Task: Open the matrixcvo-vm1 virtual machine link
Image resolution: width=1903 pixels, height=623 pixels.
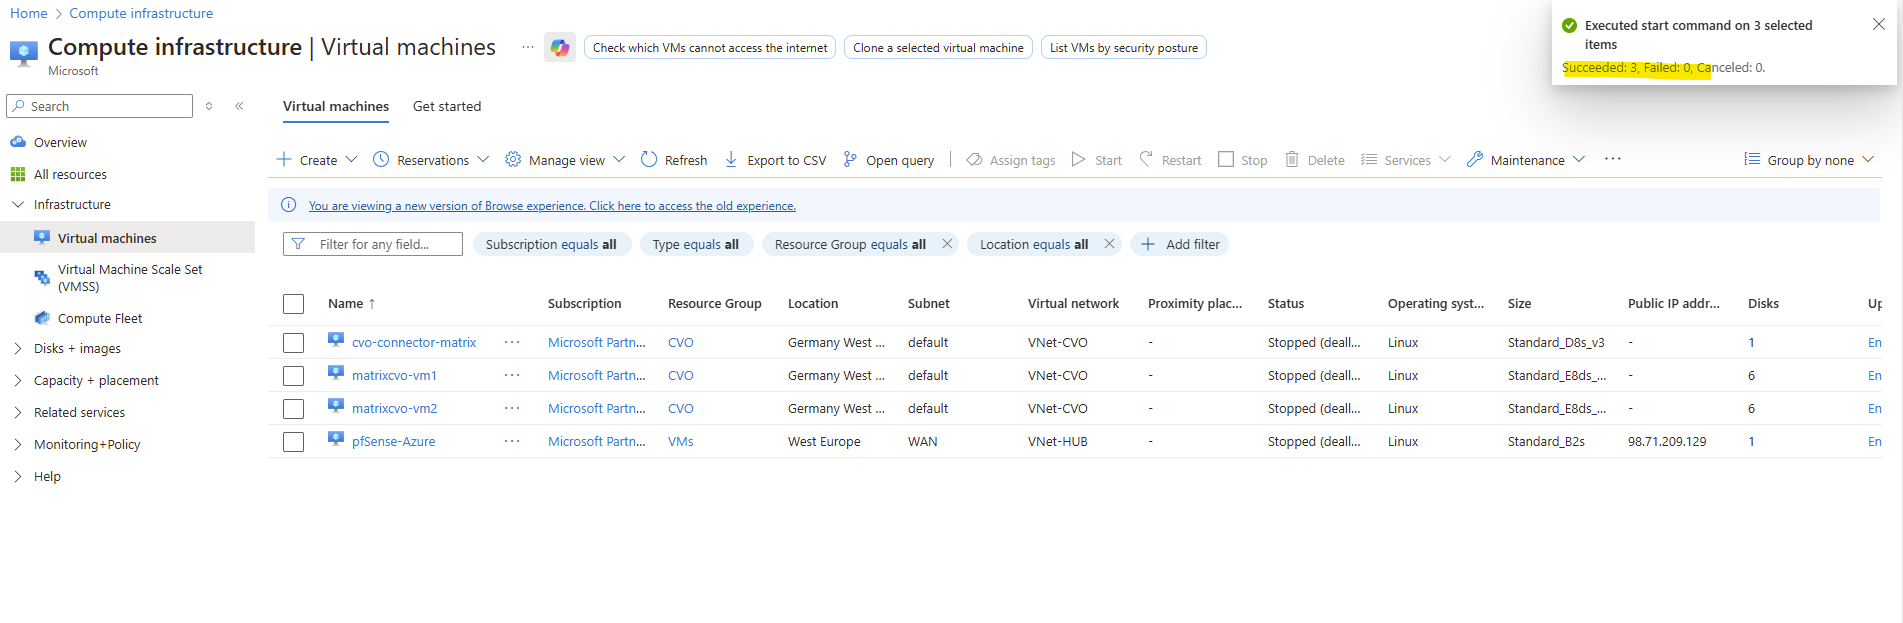Action: 394,376
